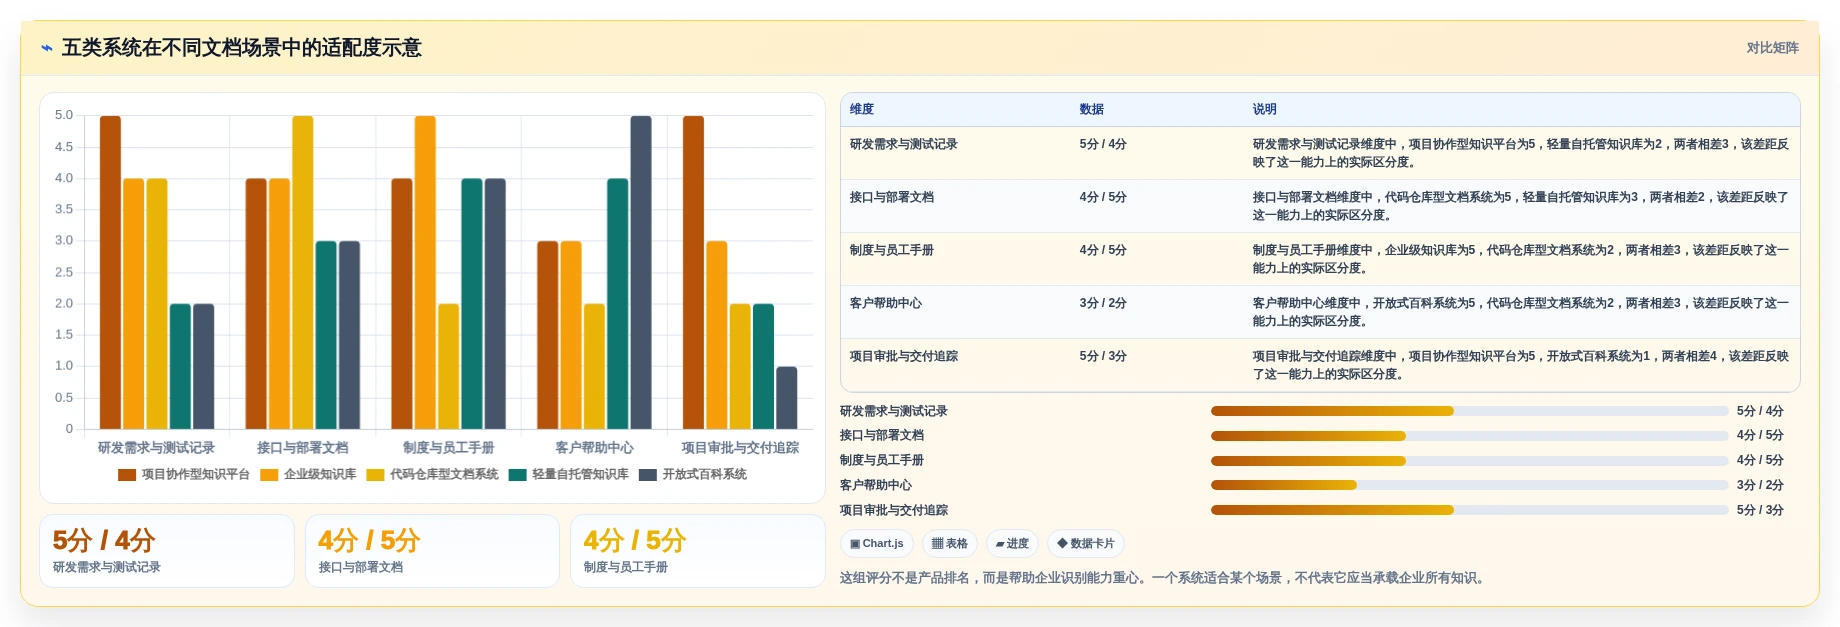Click the 客户帮助中心 progress bar
The width and height of the screenshot is (1840, 627).
click(1469, 485)
